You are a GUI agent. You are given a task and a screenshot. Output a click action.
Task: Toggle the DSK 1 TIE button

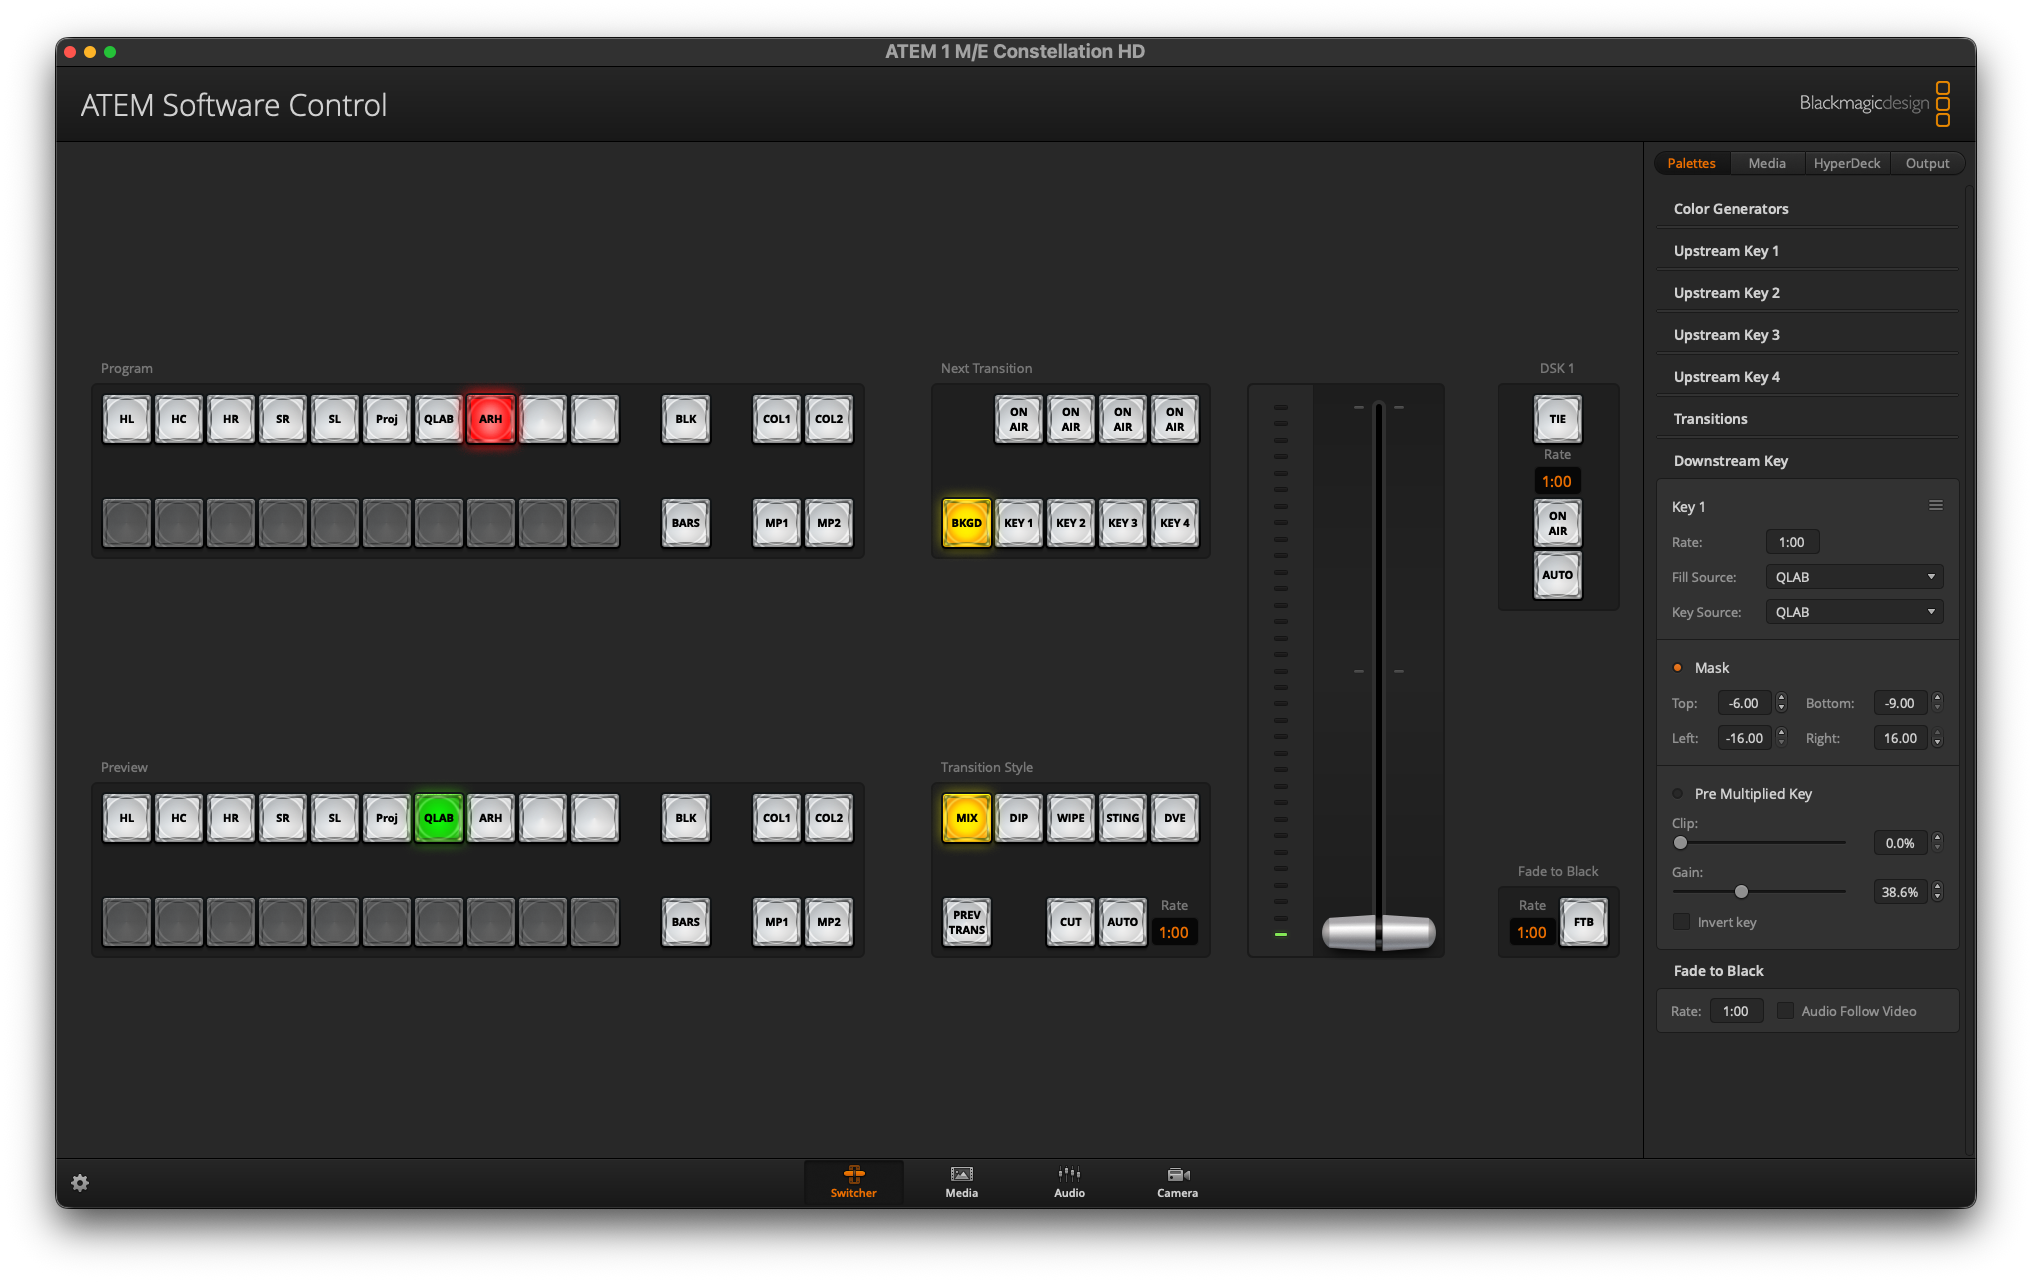click(1558, 419)
